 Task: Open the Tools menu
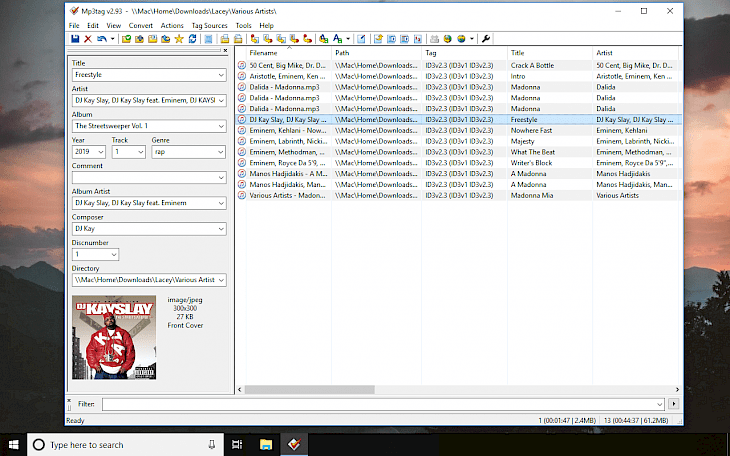pyautogui.click(x=243, y=26)
